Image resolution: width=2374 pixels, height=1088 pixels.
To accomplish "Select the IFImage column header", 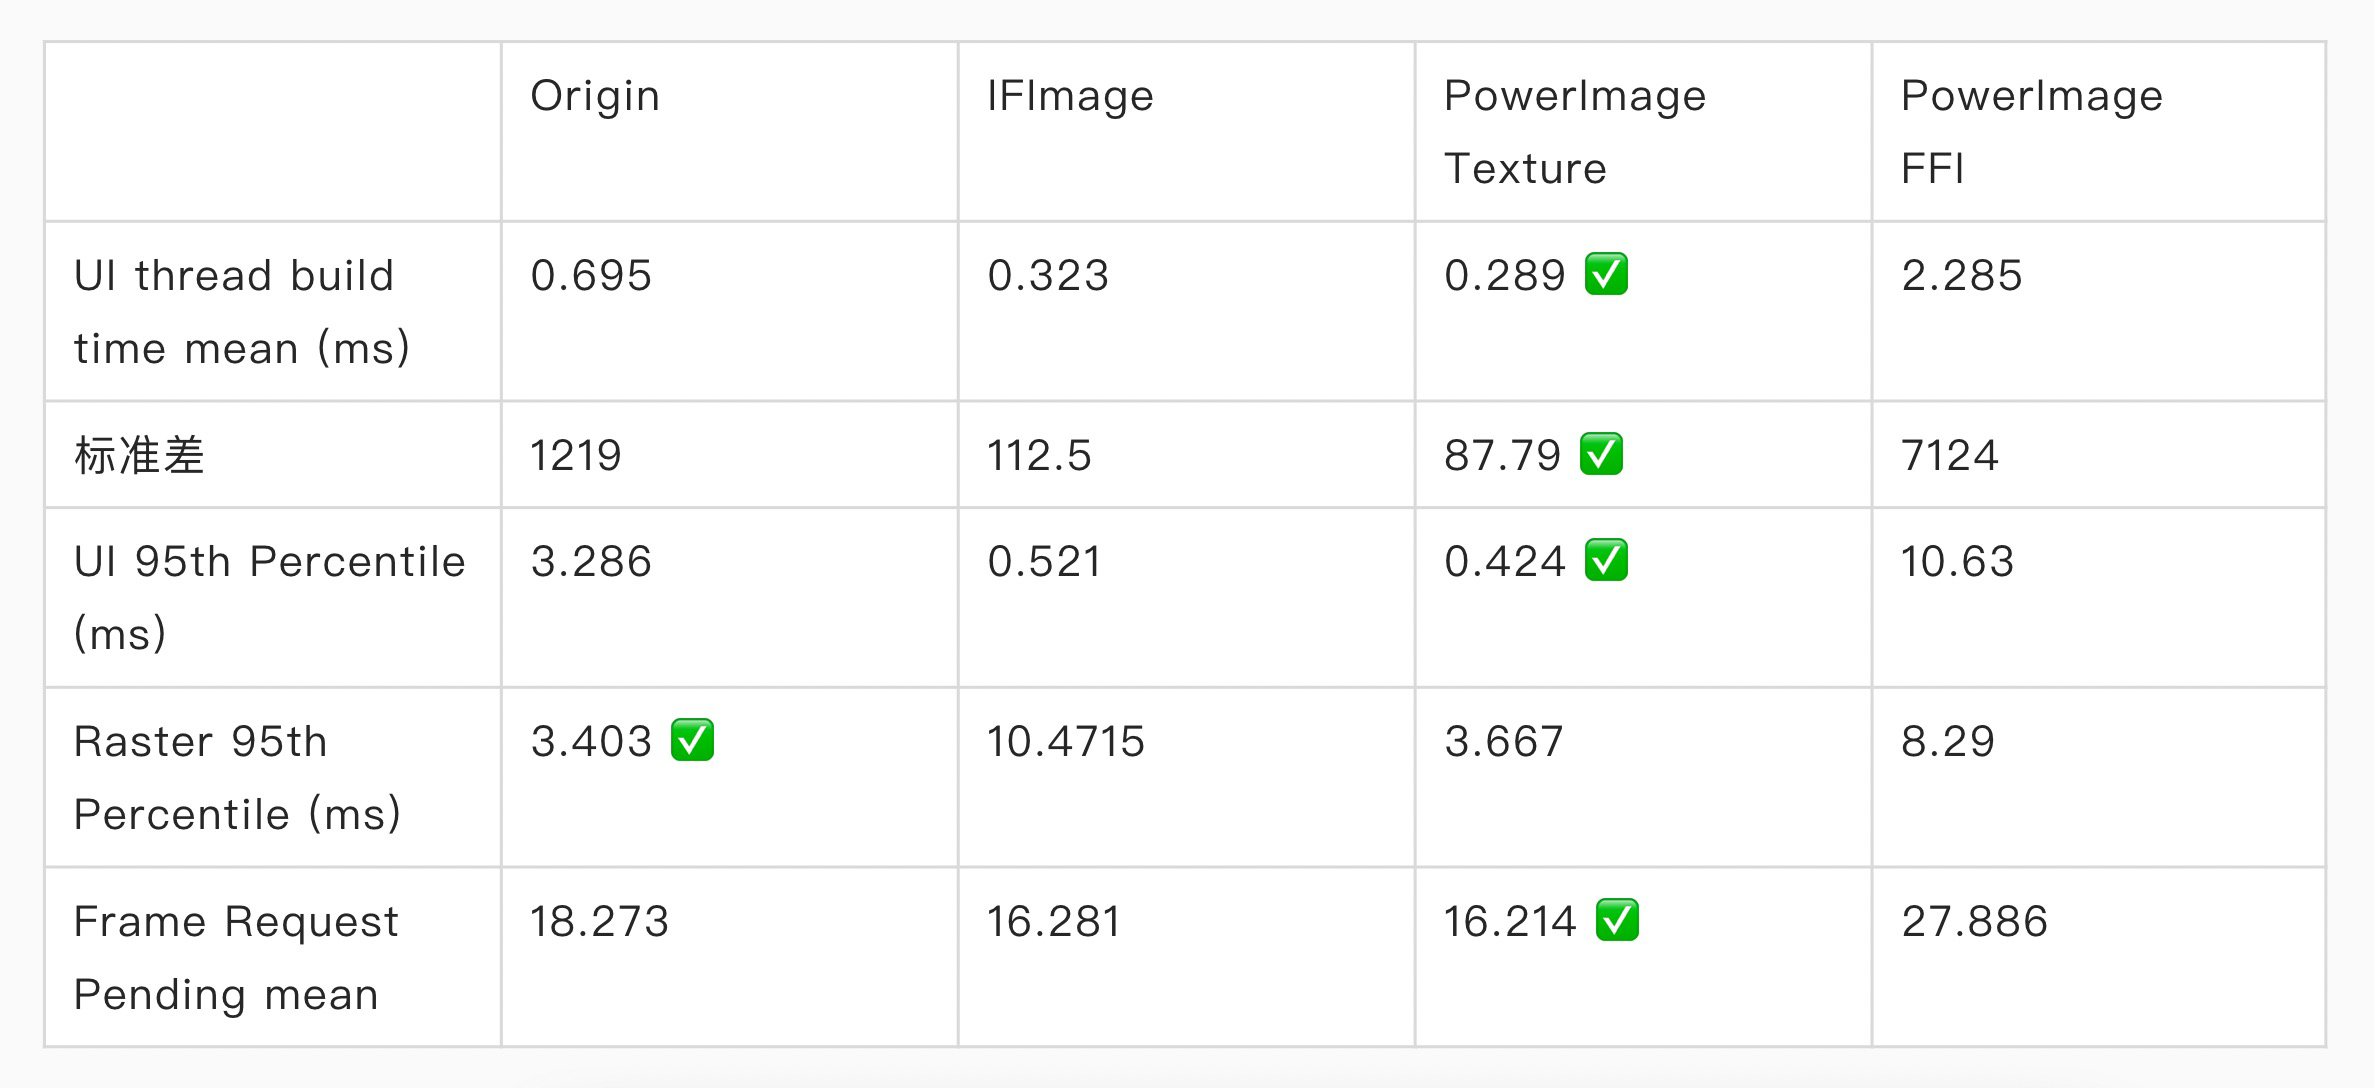I will pyautogui.click(x=1070, y=96).
